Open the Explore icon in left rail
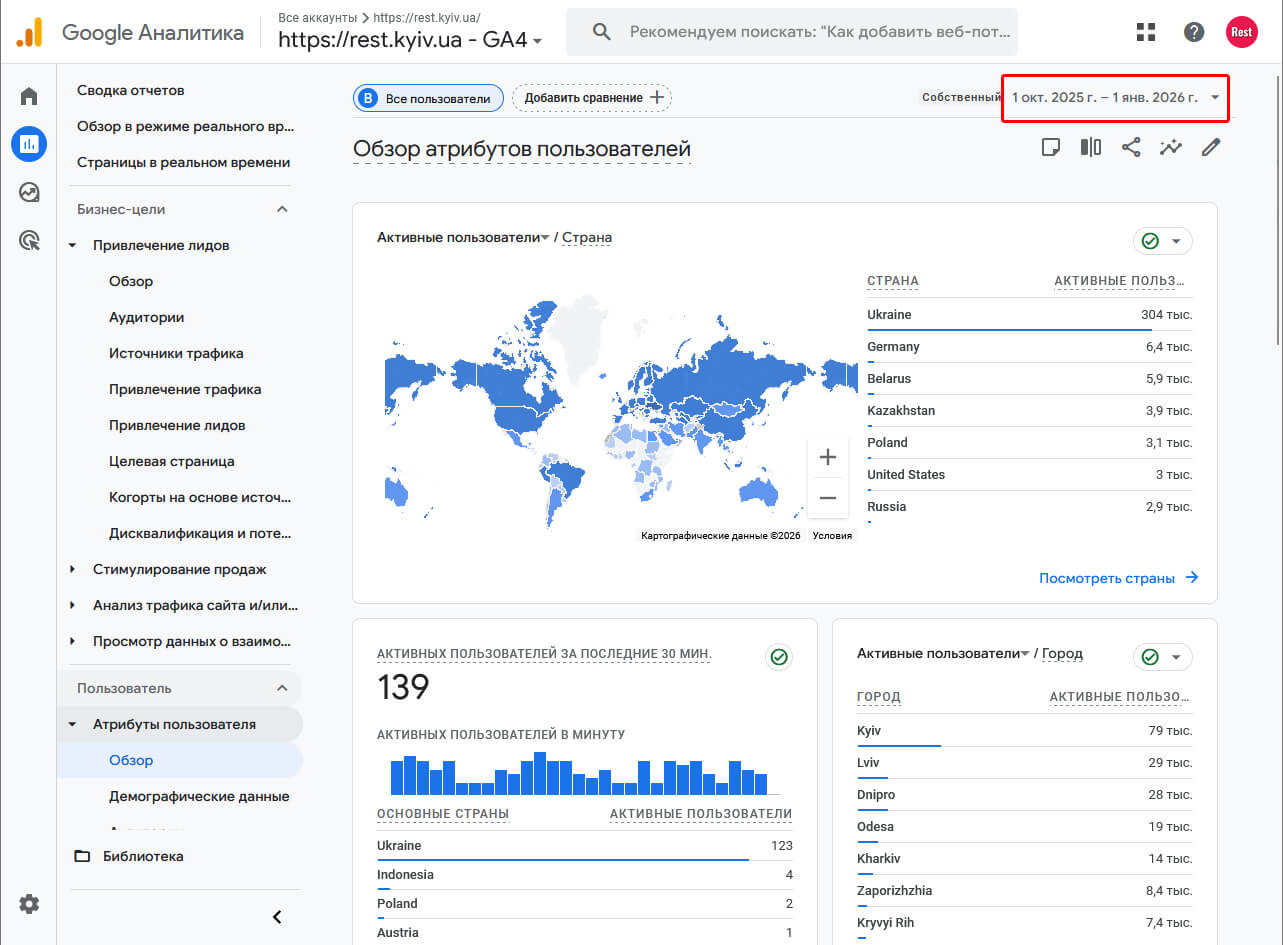The height and width of the screenshot is (945, 1283). 29,192
